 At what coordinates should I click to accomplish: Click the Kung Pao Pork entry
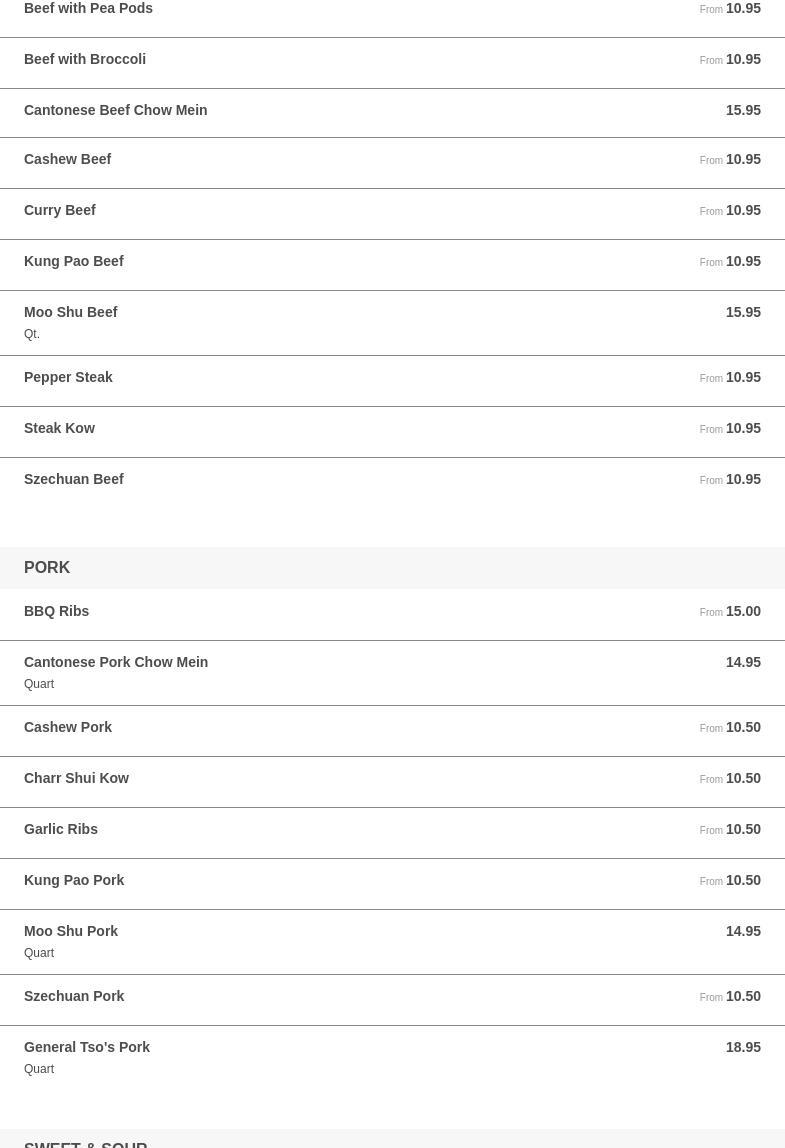tap(392, 884)
